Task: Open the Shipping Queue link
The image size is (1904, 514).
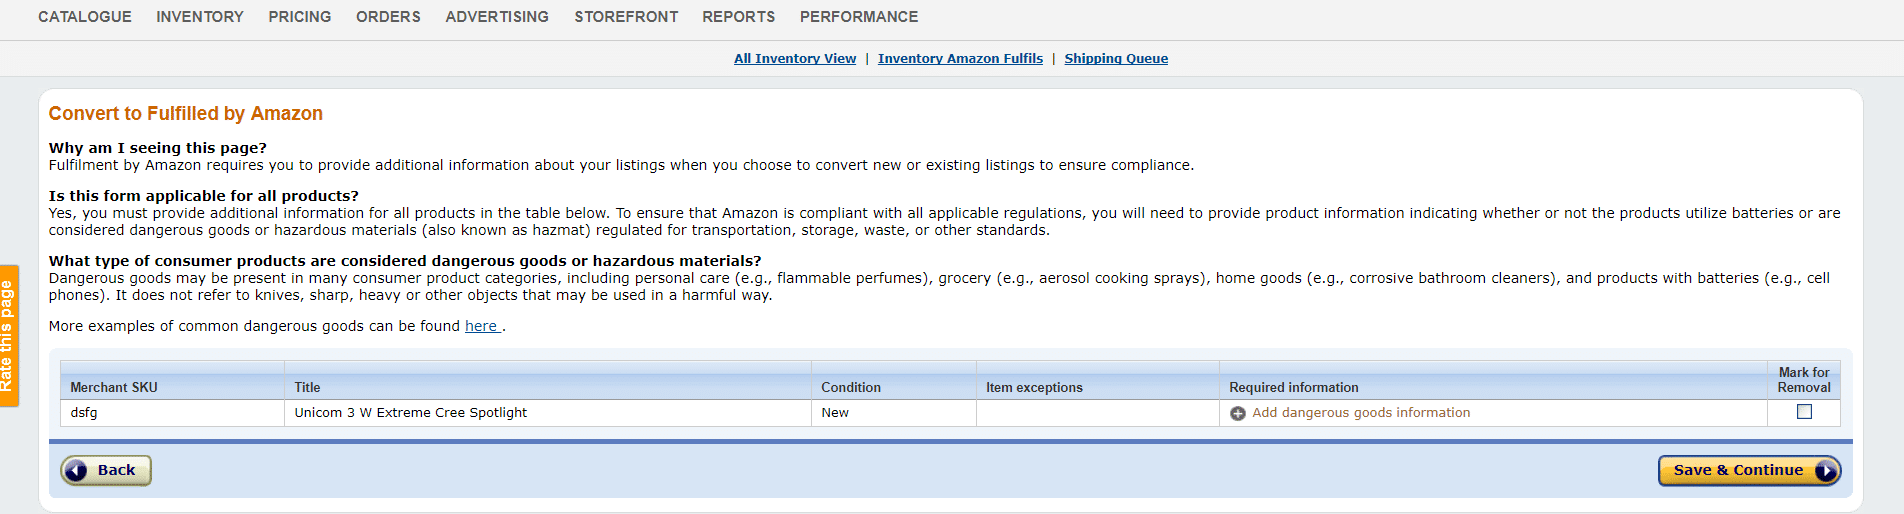Action: [1116, 59]
